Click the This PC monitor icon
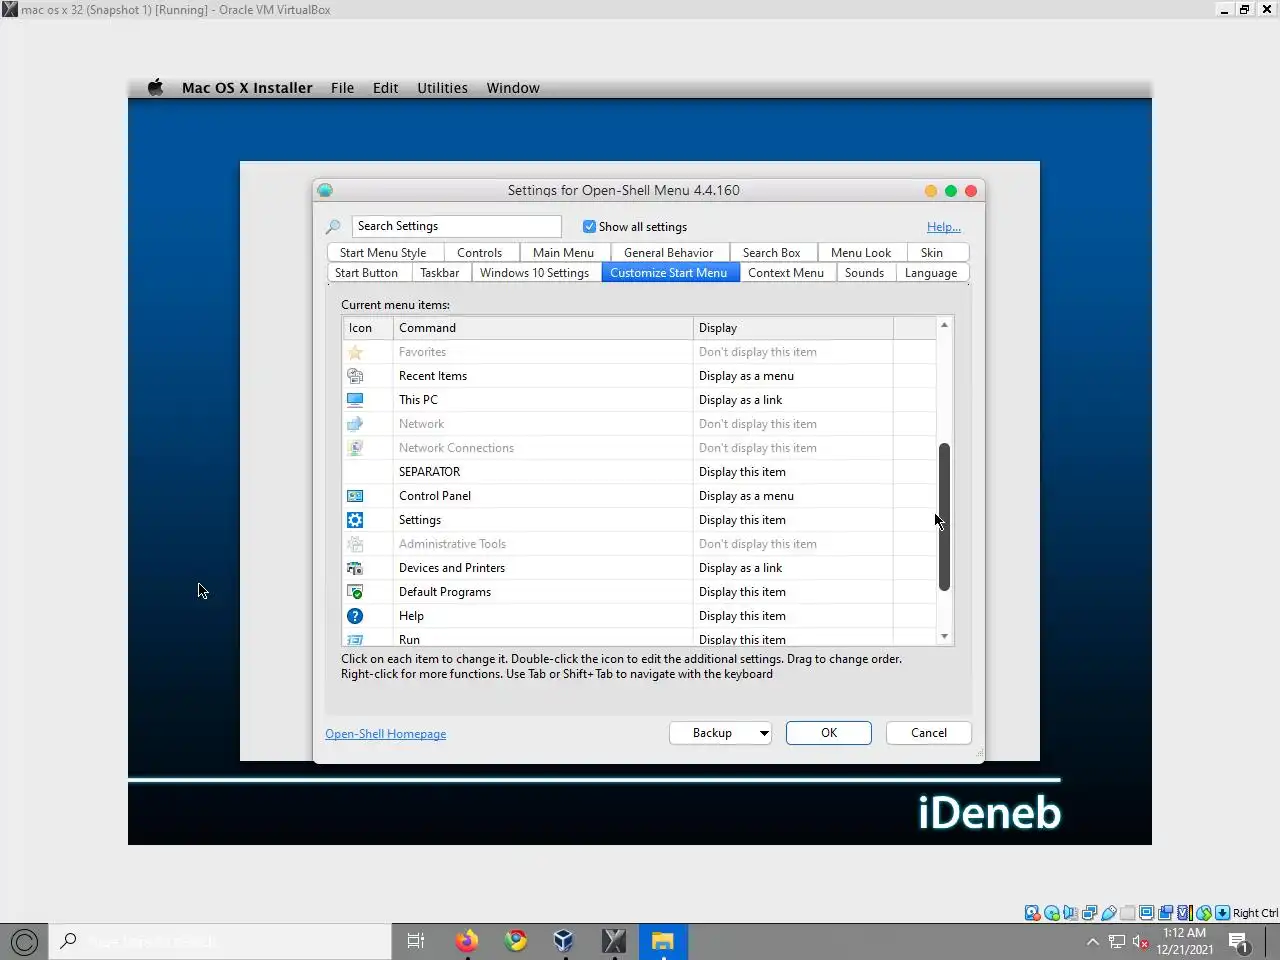The image size is (1280, 960). (355, 400)
